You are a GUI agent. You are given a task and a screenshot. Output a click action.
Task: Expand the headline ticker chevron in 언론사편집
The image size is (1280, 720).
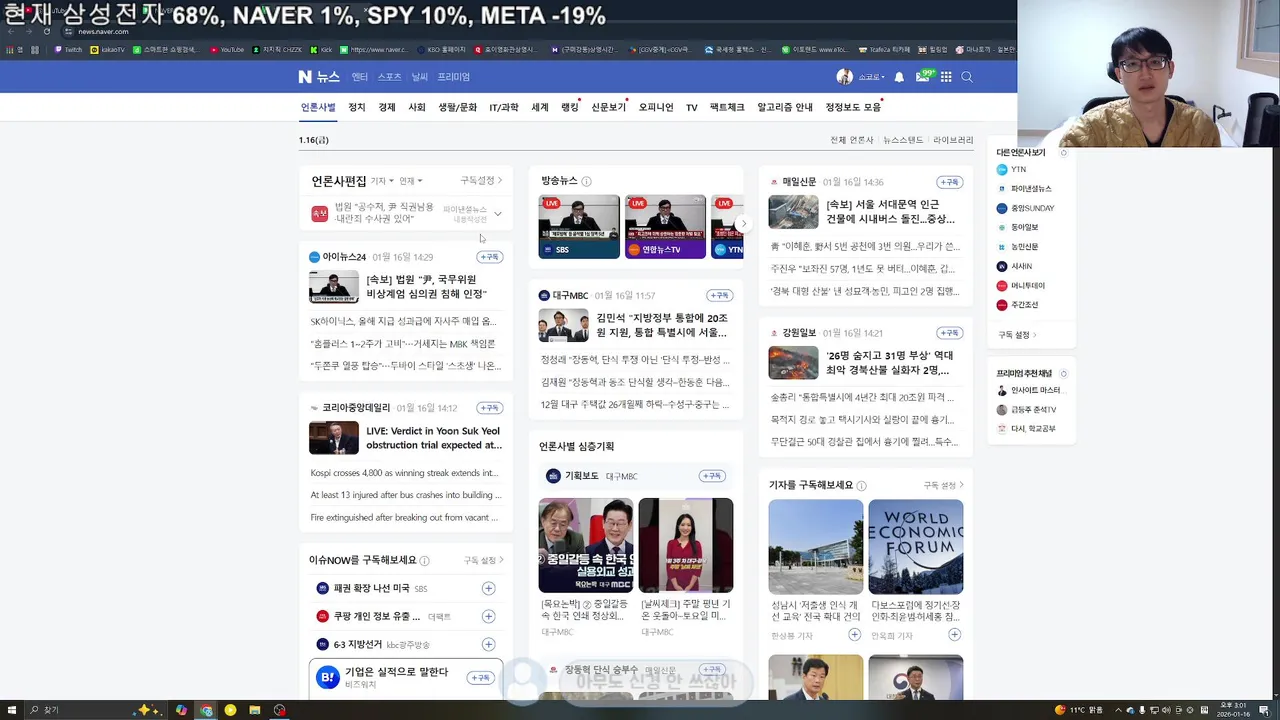[497, 214]
